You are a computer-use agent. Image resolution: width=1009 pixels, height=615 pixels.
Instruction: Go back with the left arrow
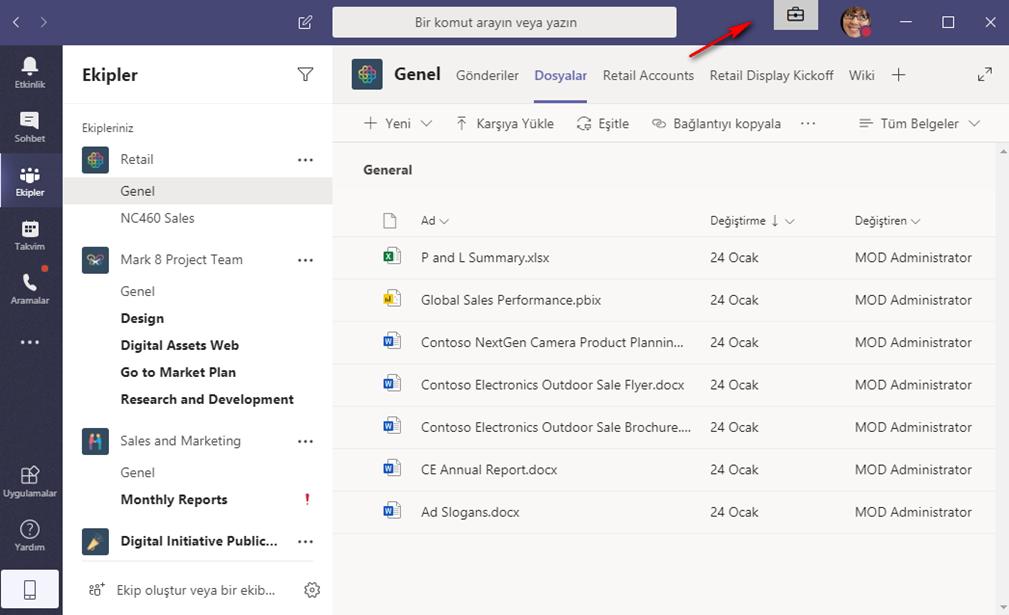point(16,23)
